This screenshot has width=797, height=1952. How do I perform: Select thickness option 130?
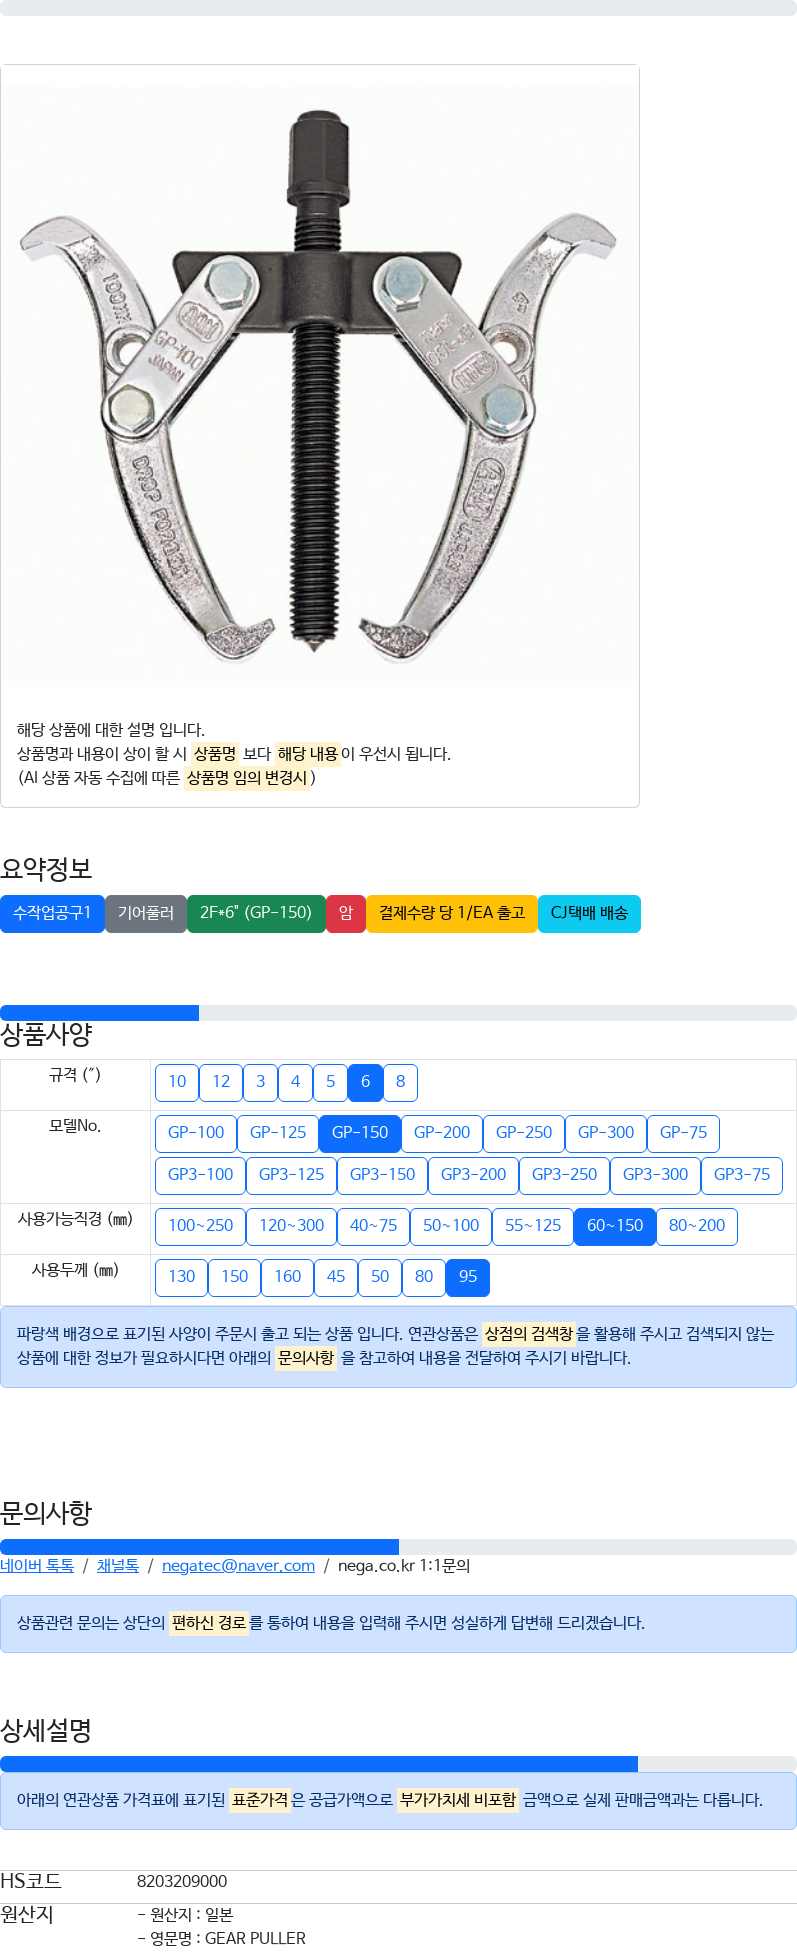click(182, 1277)
